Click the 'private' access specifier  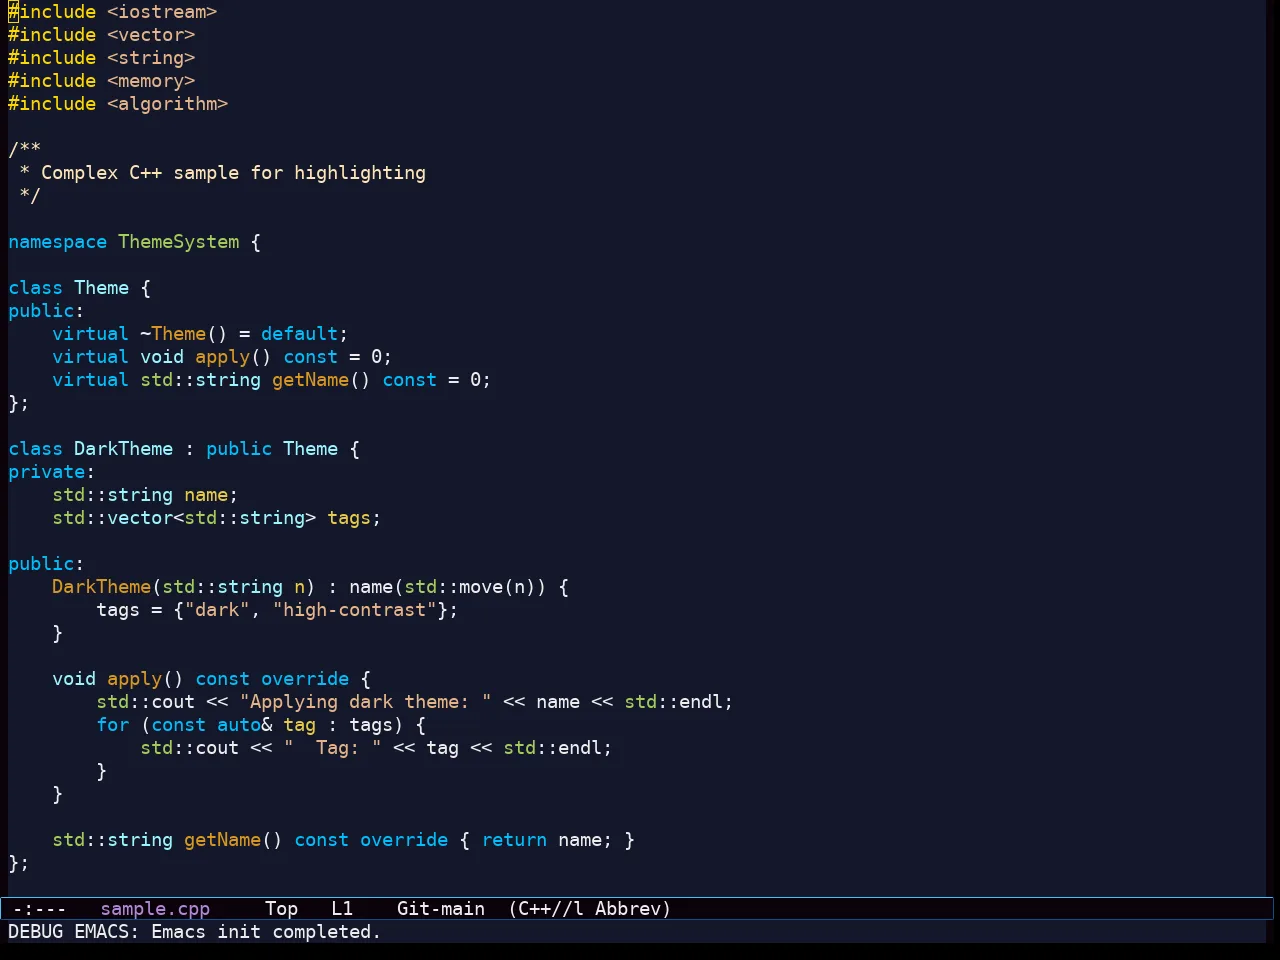tap(46, 472)
